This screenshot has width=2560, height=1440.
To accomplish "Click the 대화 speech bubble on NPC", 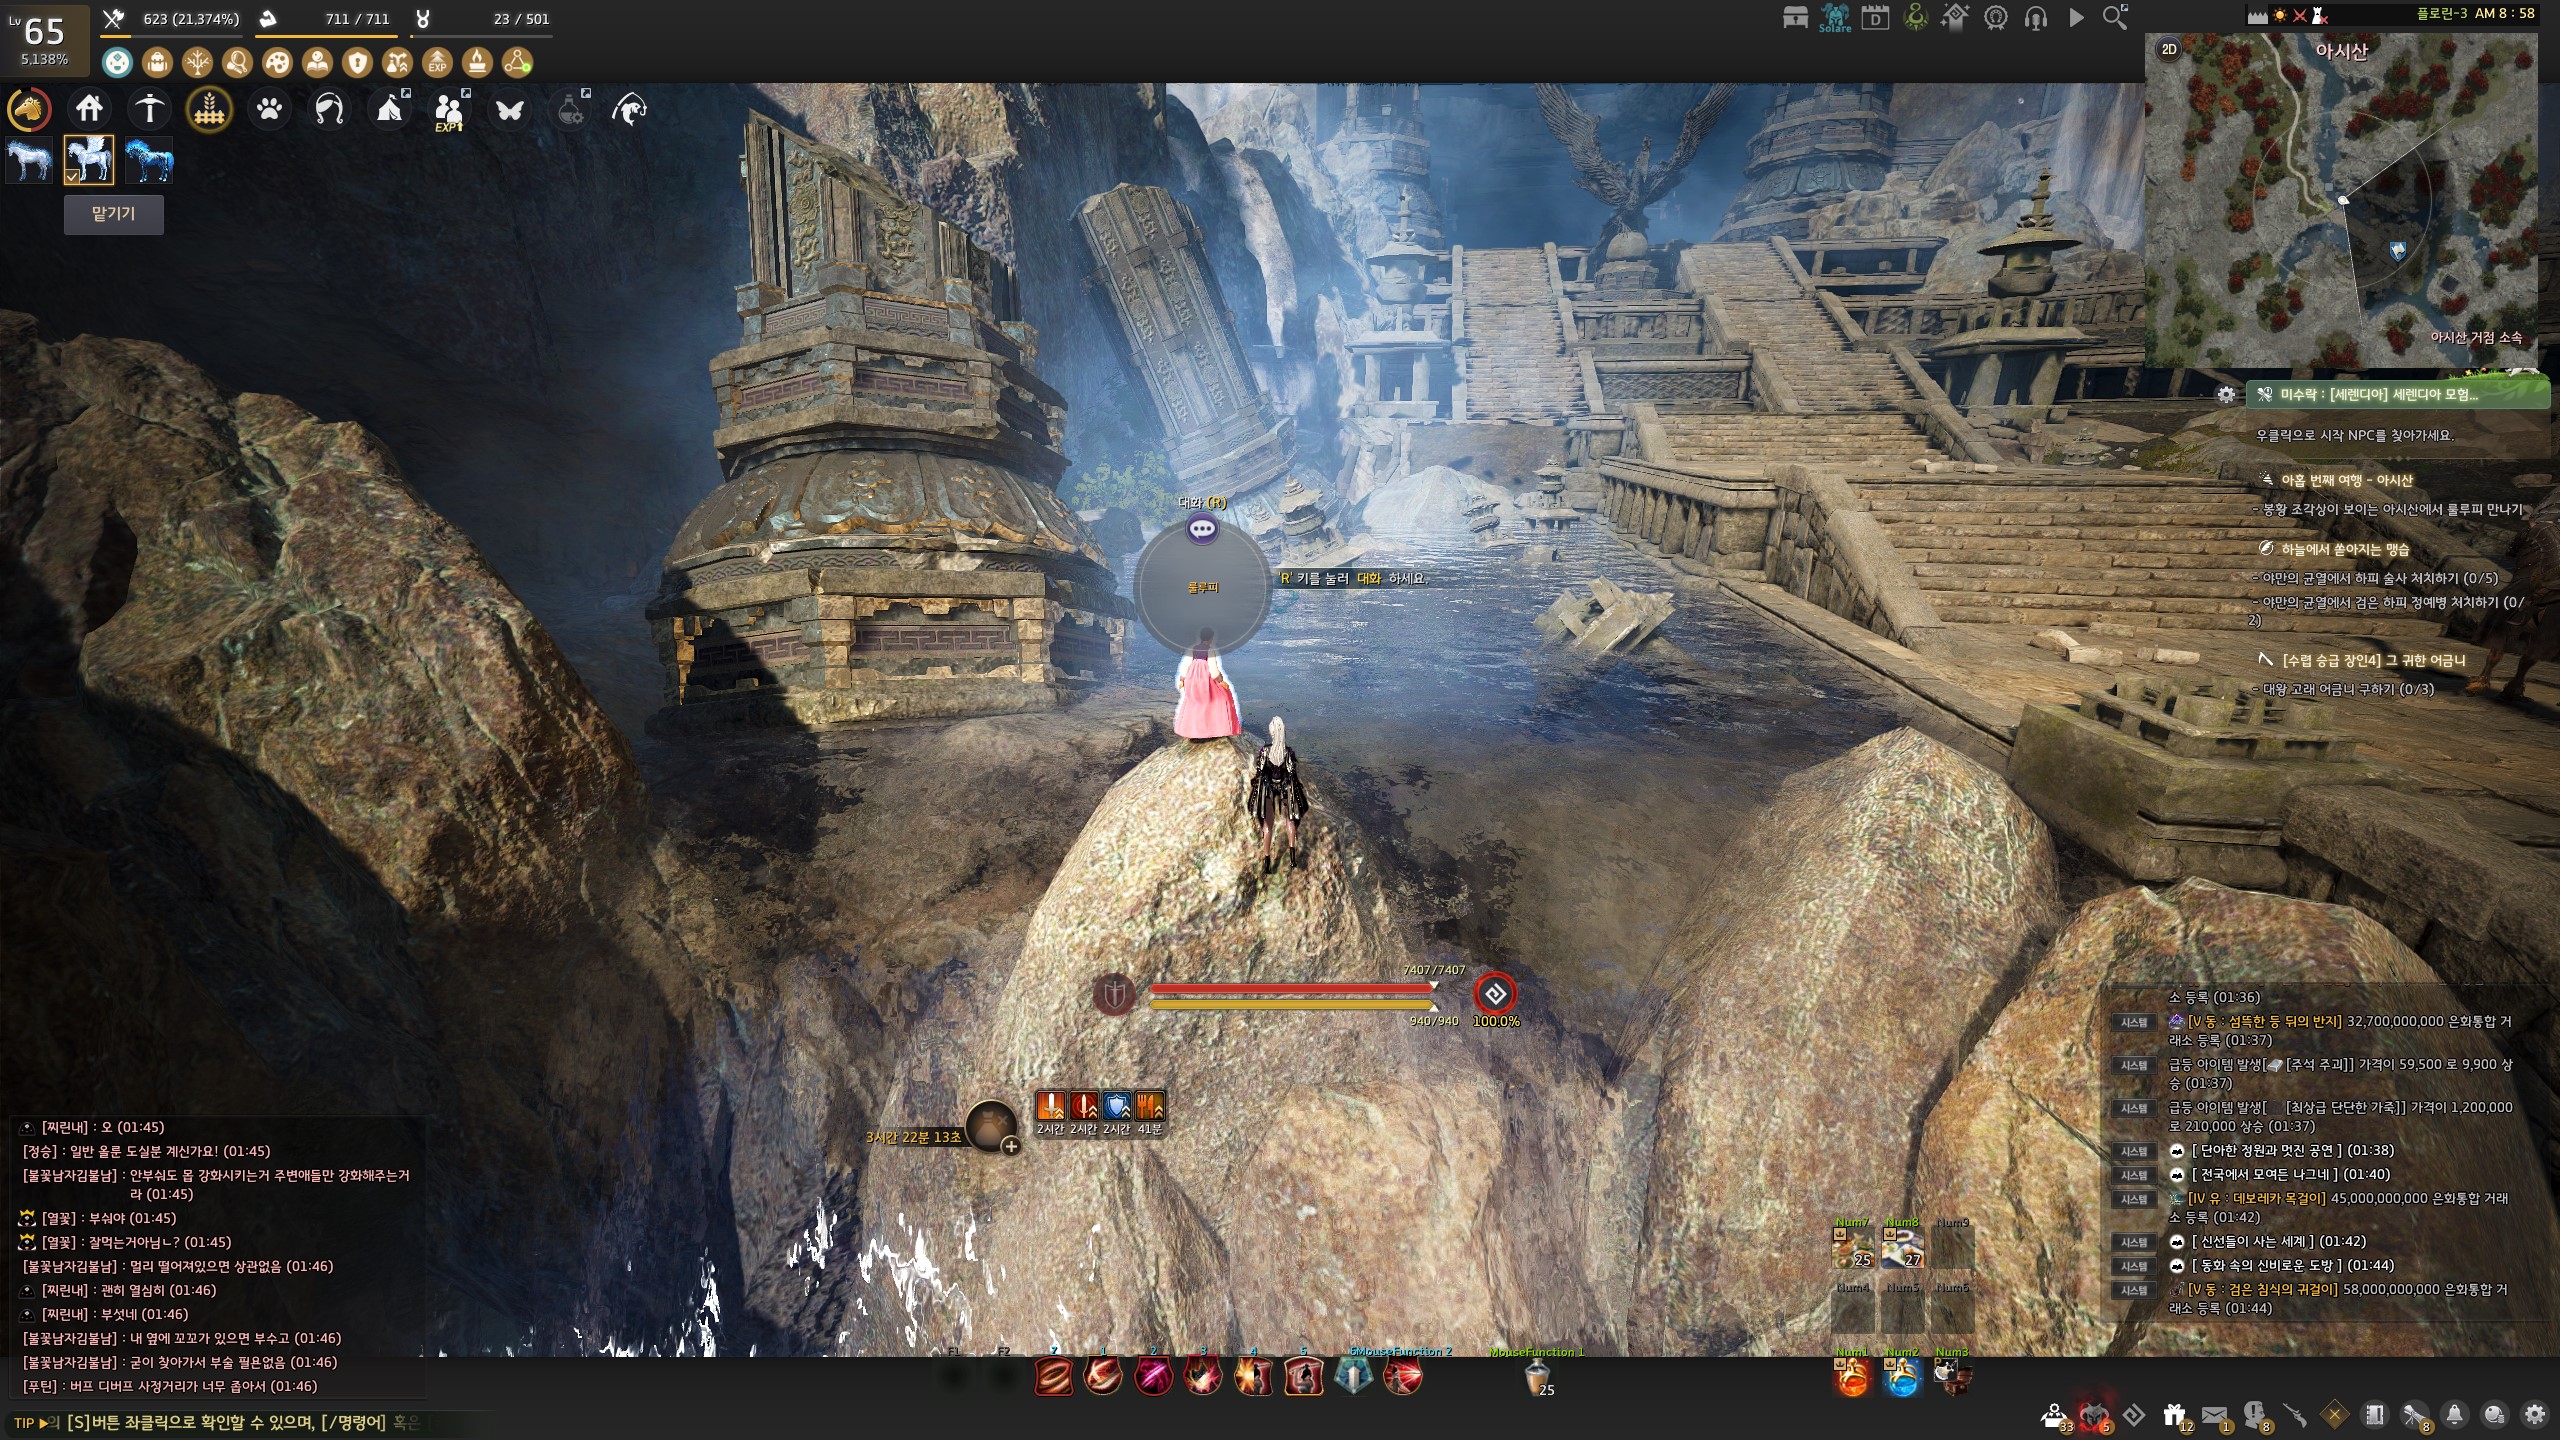I will 1202,529.
